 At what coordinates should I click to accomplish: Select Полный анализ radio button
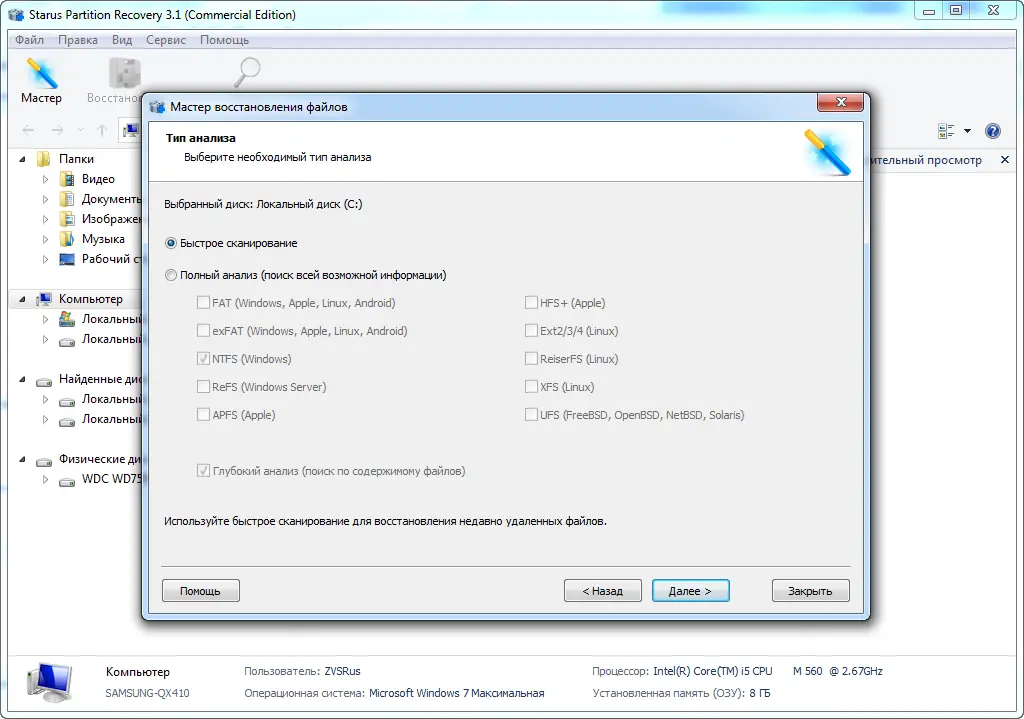(171, 275)
